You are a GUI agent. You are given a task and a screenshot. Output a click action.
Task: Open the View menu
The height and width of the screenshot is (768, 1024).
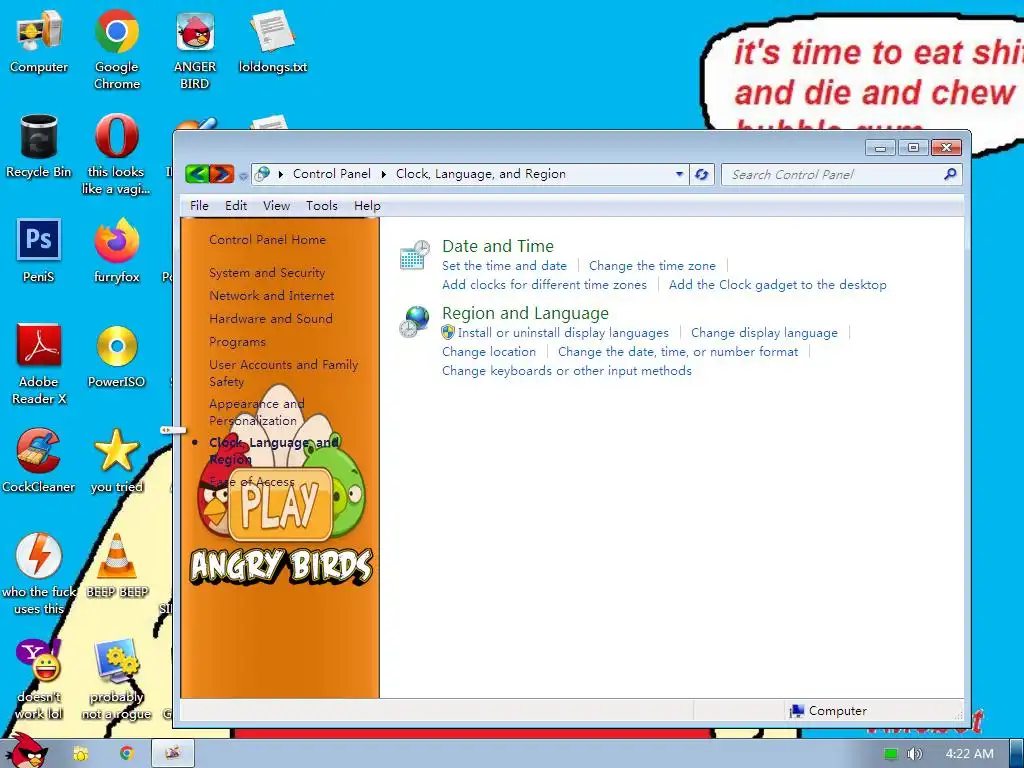(276, 206)
